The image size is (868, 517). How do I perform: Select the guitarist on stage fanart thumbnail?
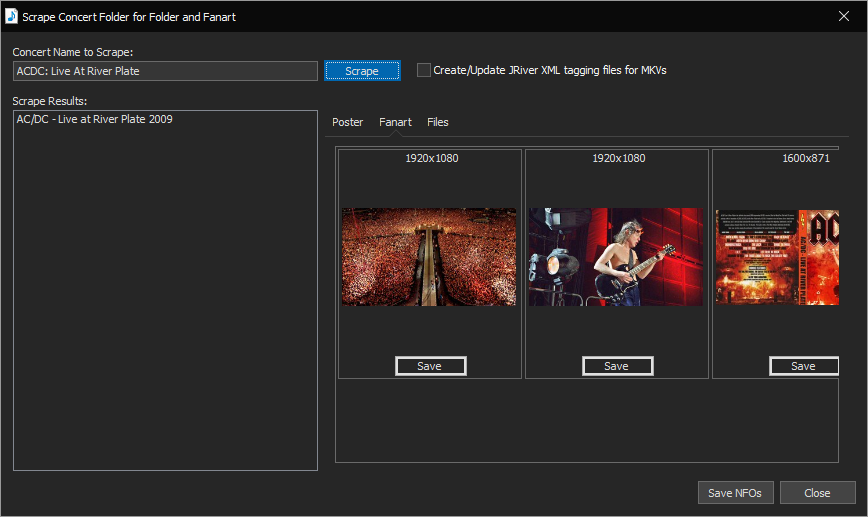click(616, 257)
